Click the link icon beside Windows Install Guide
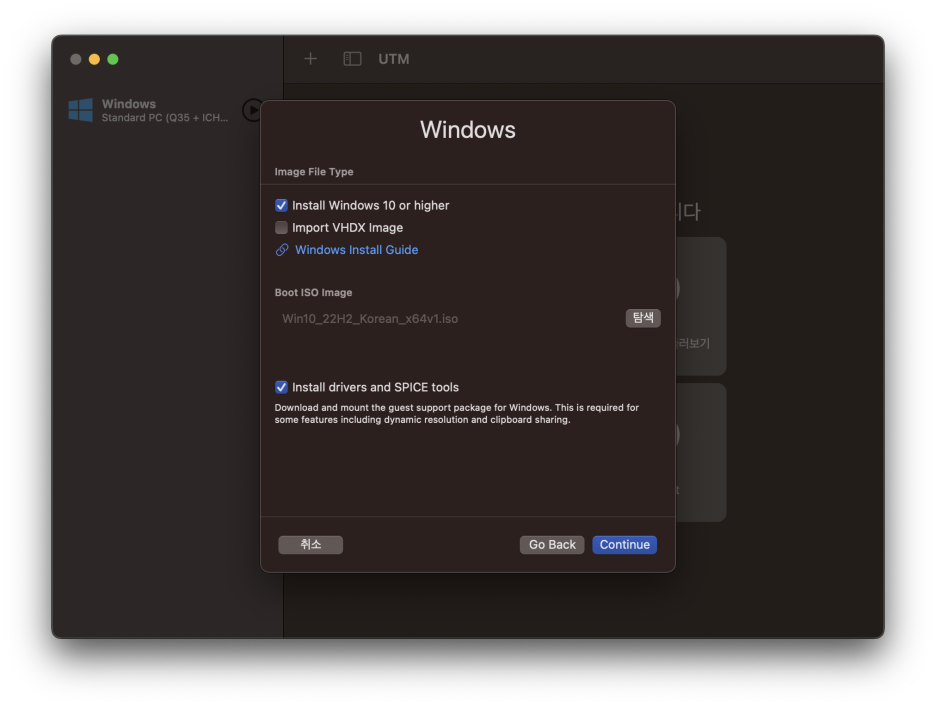This screenshot has width=936, height=707. tap(282, 250)
